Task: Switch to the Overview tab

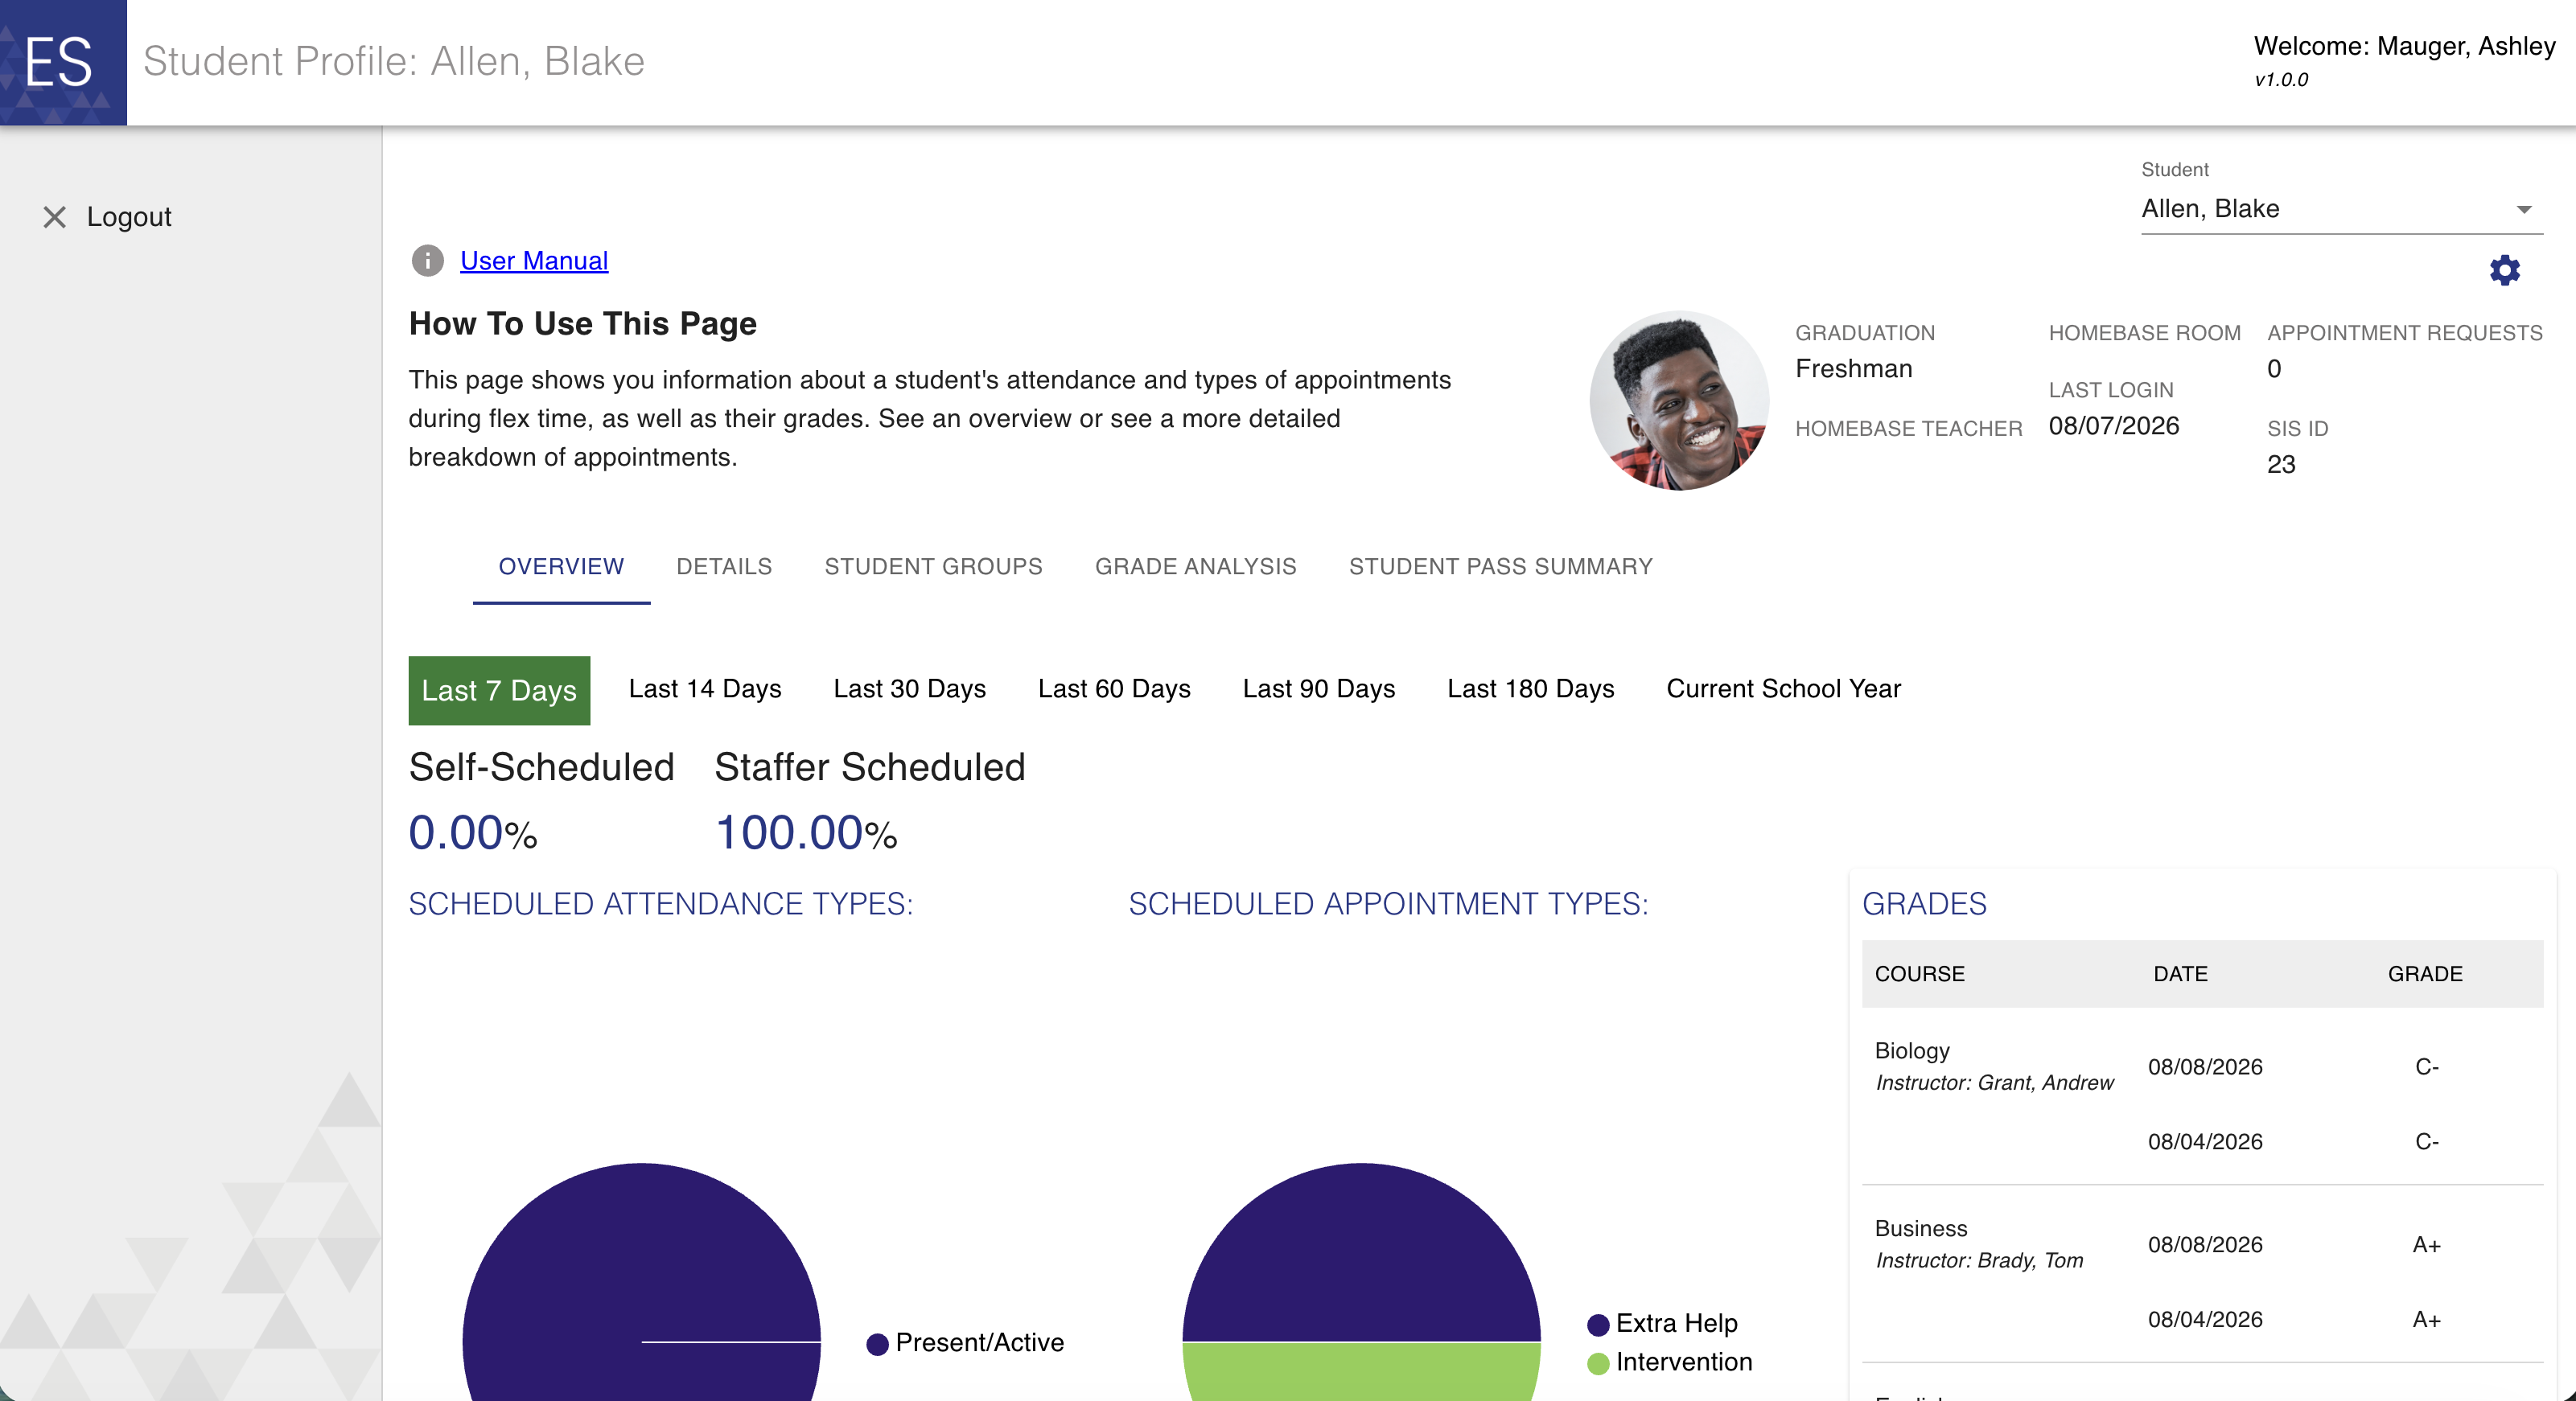Action: 561,566
